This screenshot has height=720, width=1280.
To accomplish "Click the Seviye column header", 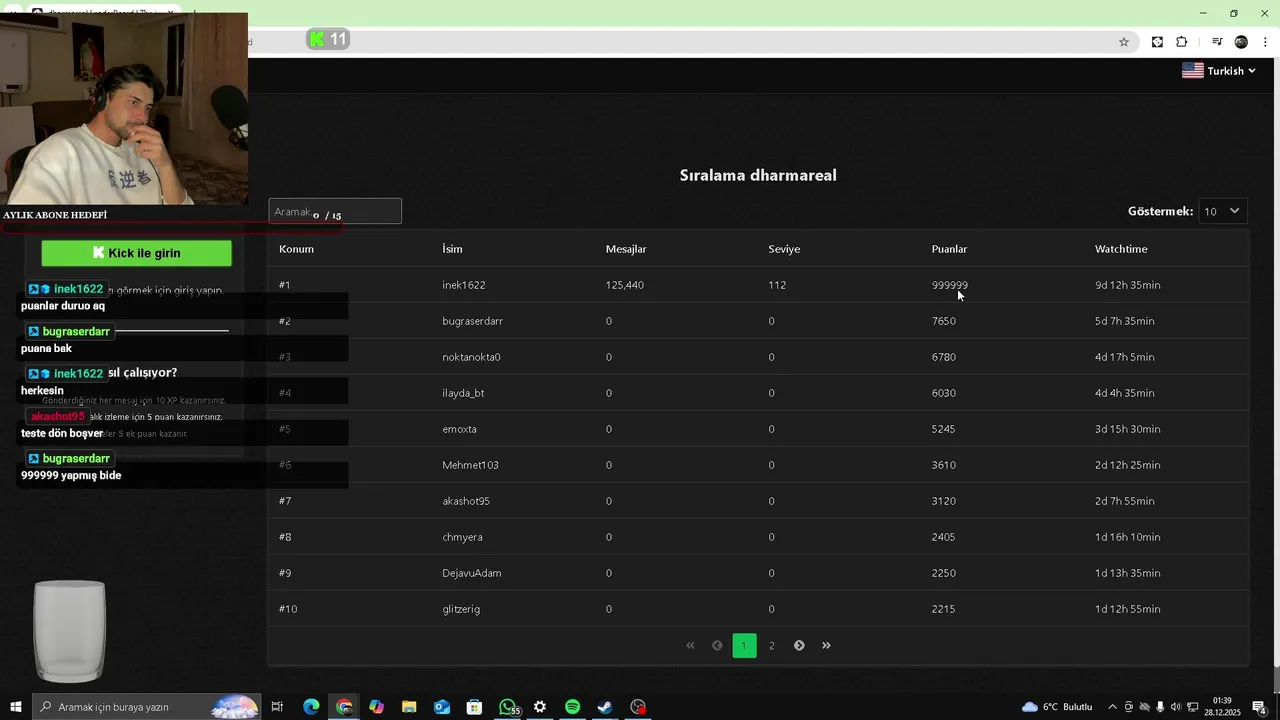I will 784,249.
